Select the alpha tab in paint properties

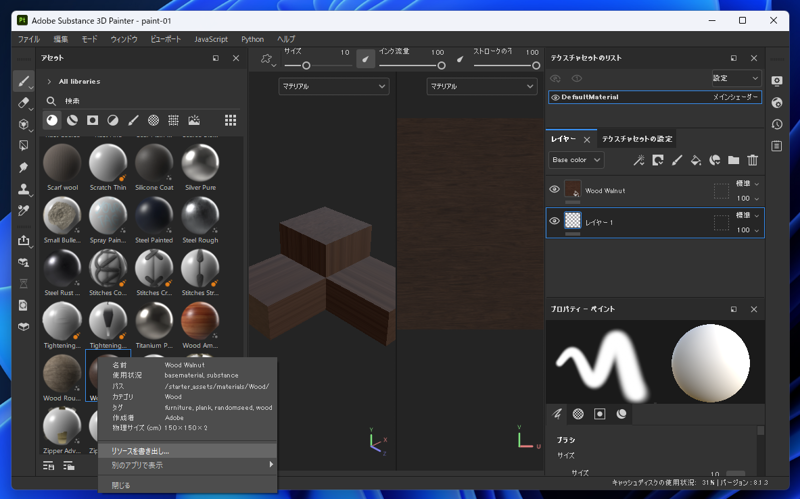pos(578,414)
